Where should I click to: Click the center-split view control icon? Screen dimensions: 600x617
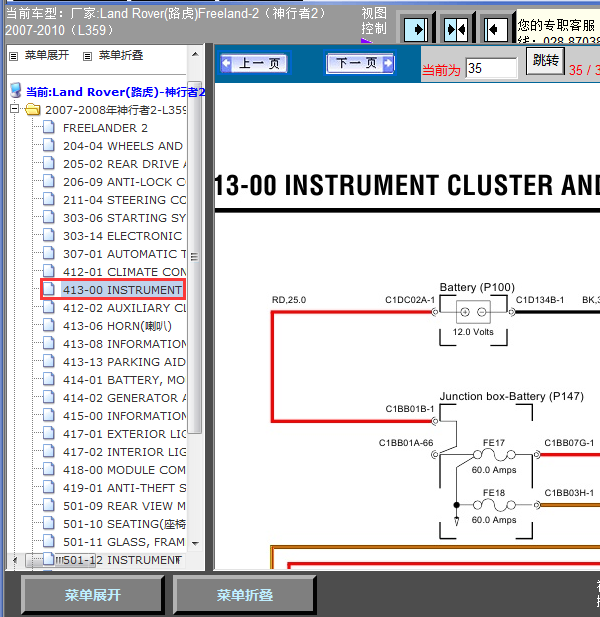coord(456,29)
